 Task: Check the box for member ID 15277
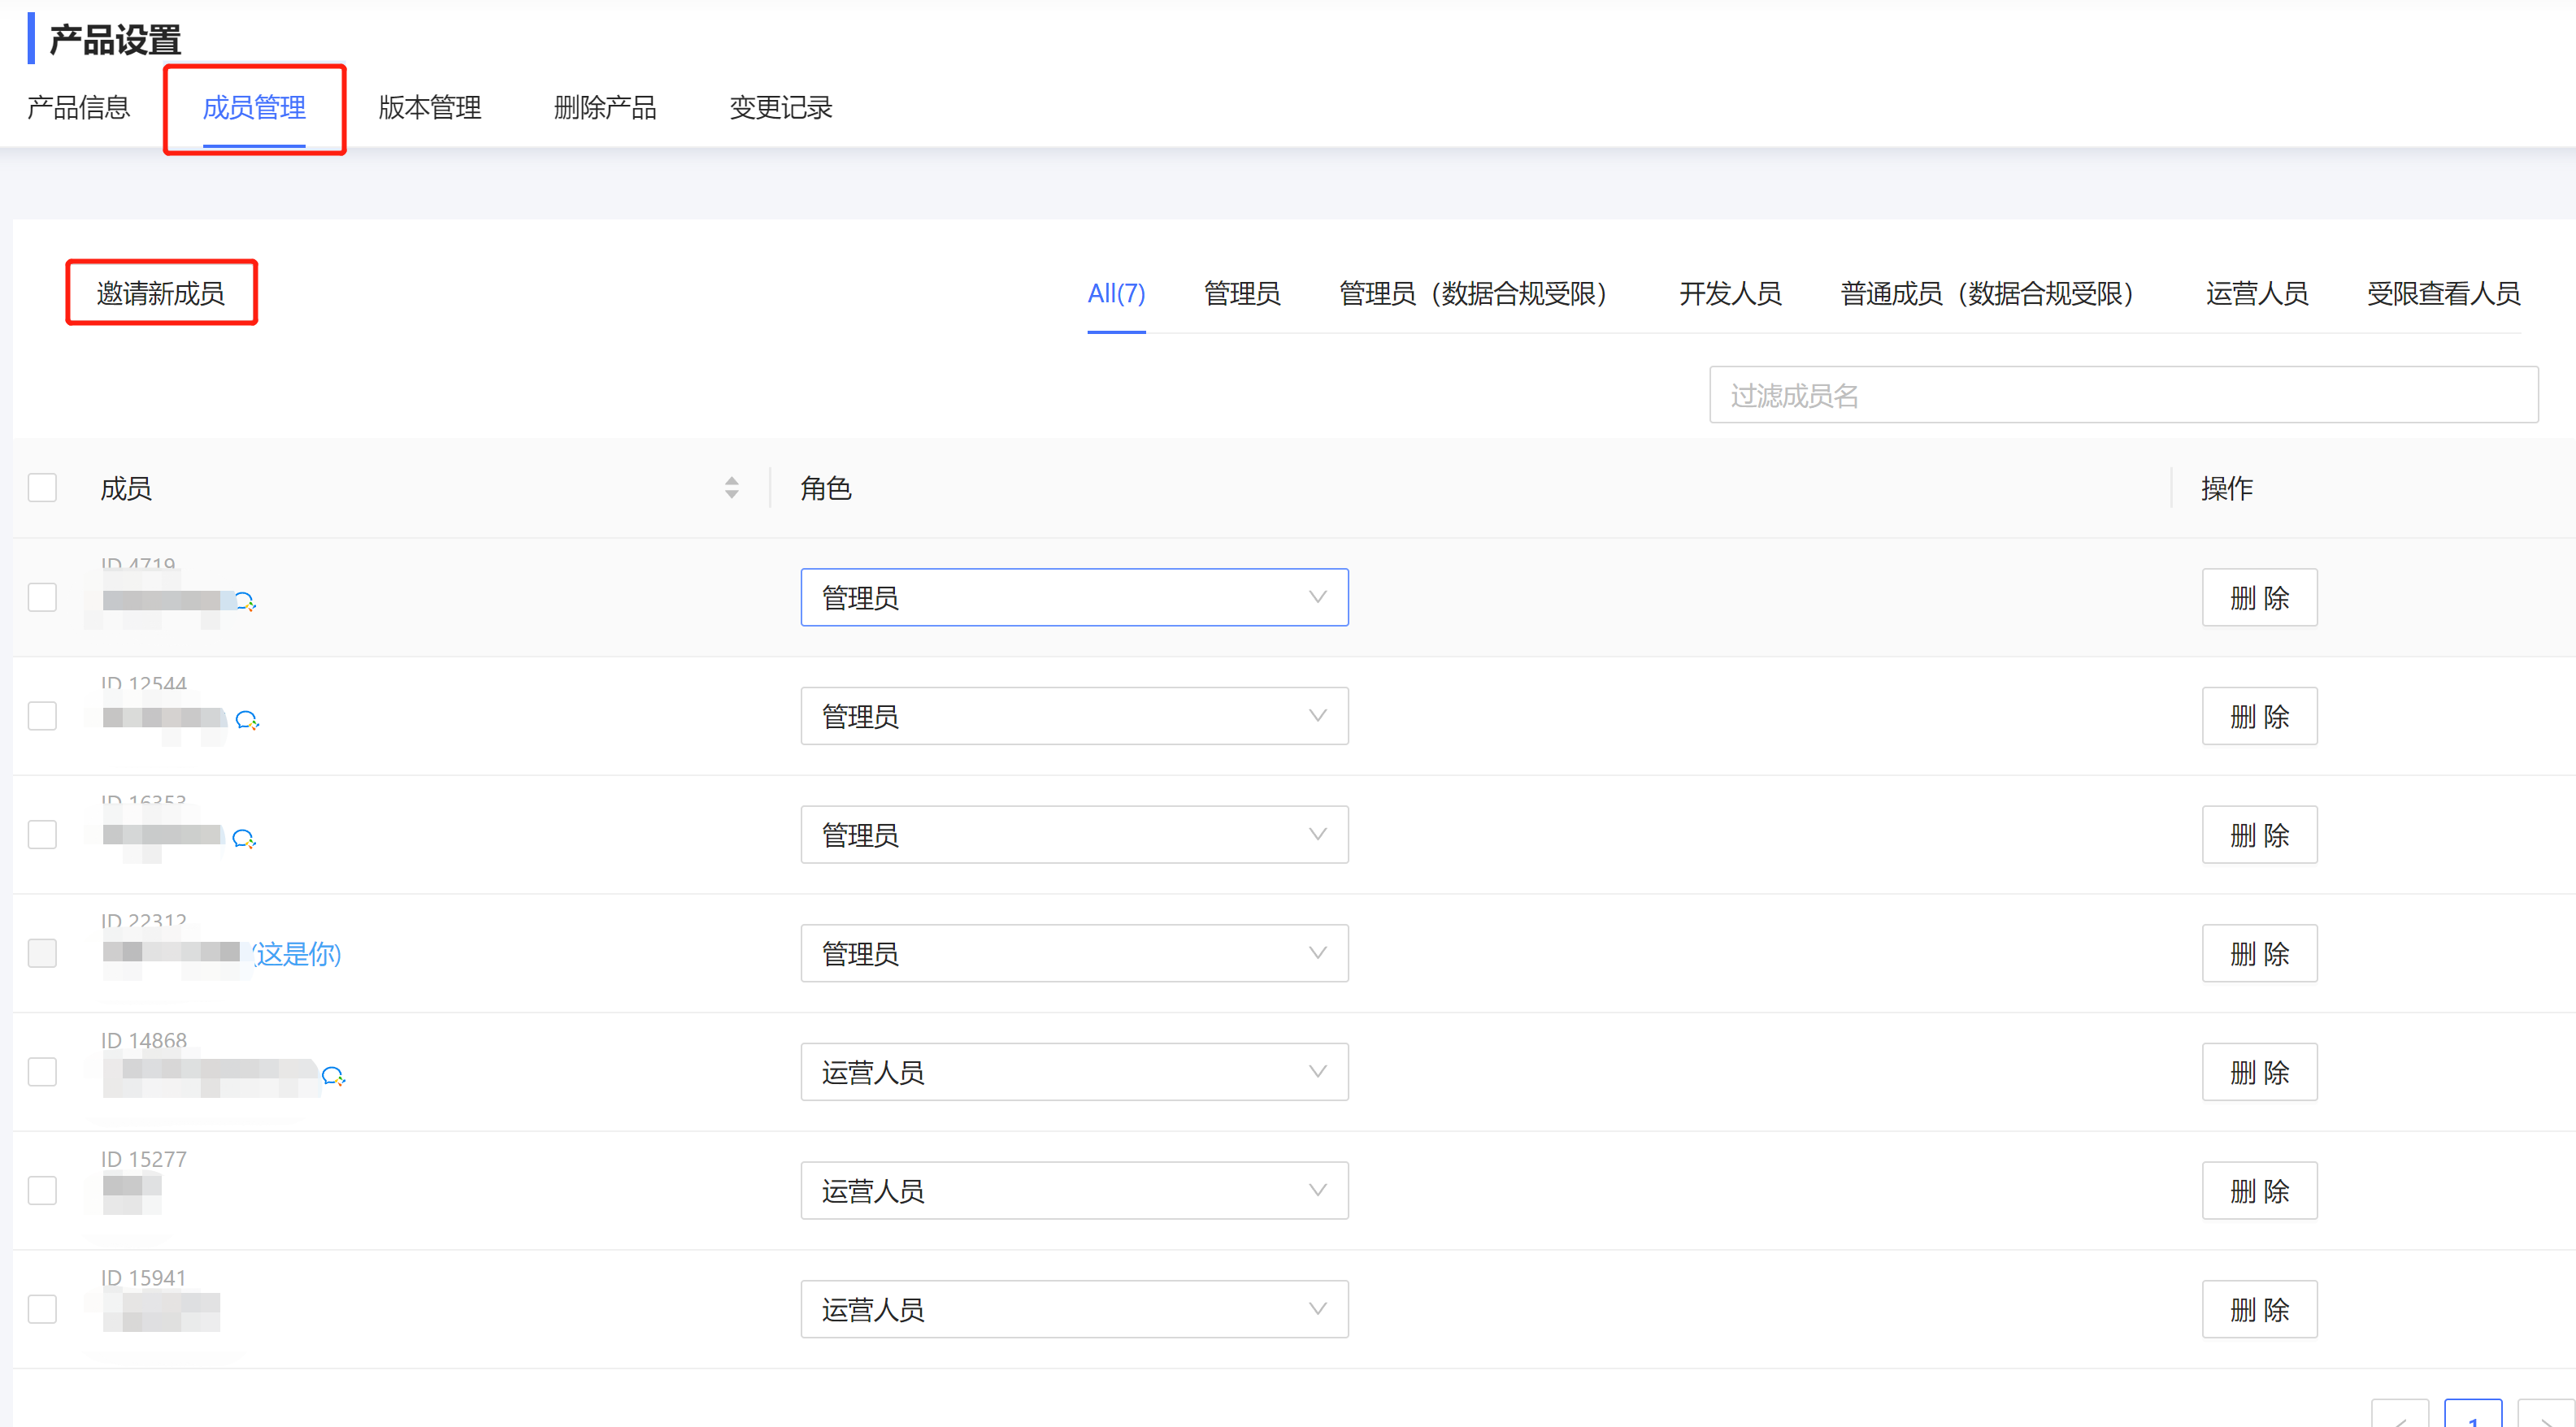[42, 1190]
